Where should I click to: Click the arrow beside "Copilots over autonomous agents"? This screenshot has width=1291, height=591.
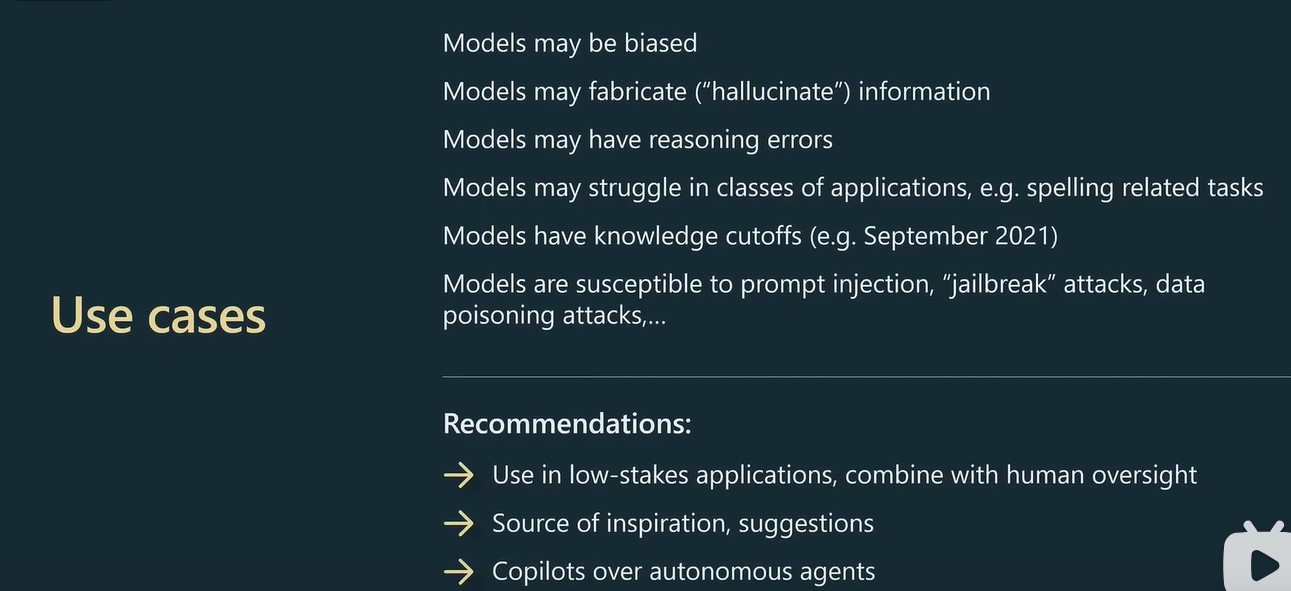point(458,571)
